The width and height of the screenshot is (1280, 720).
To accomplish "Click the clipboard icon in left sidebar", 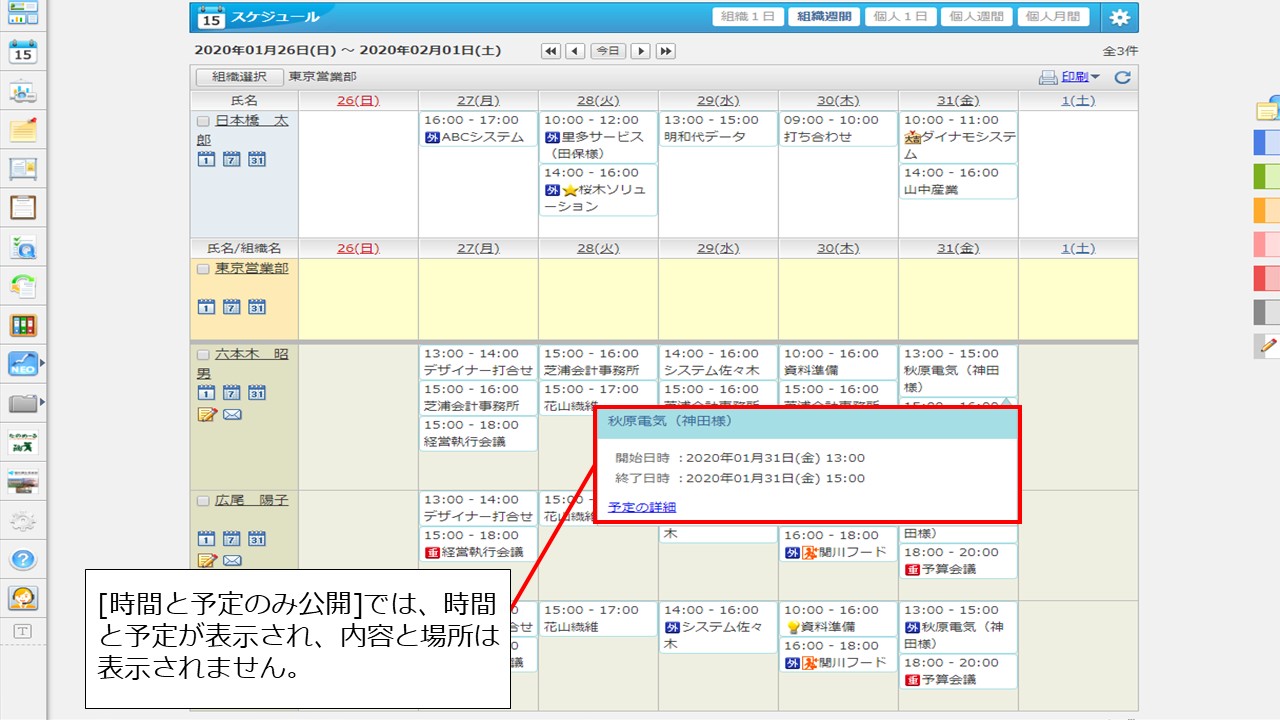I will [x=22, y=207].
